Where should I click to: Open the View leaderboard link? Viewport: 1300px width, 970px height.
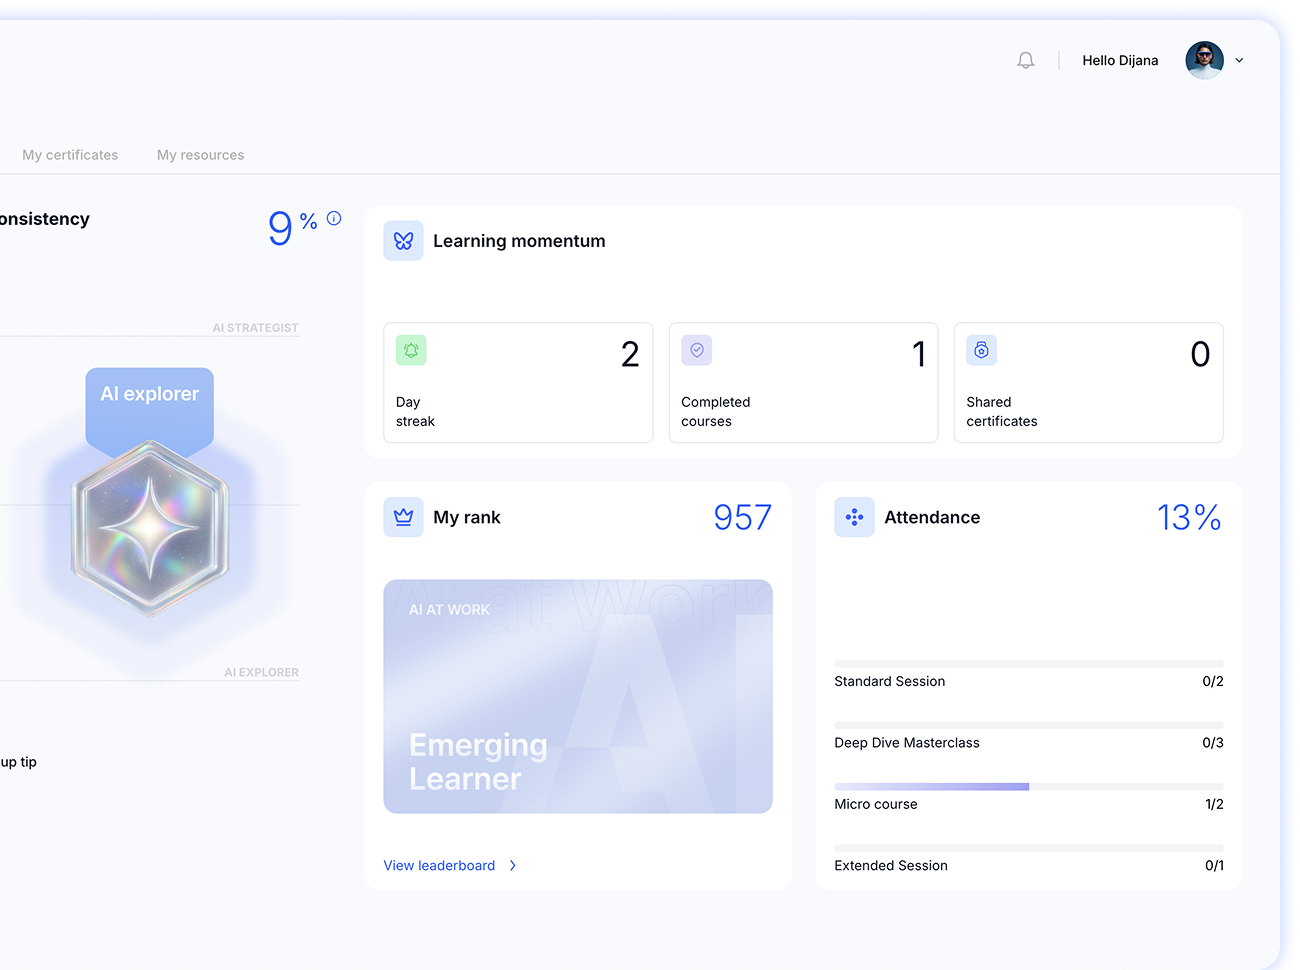tap(439, 866)
